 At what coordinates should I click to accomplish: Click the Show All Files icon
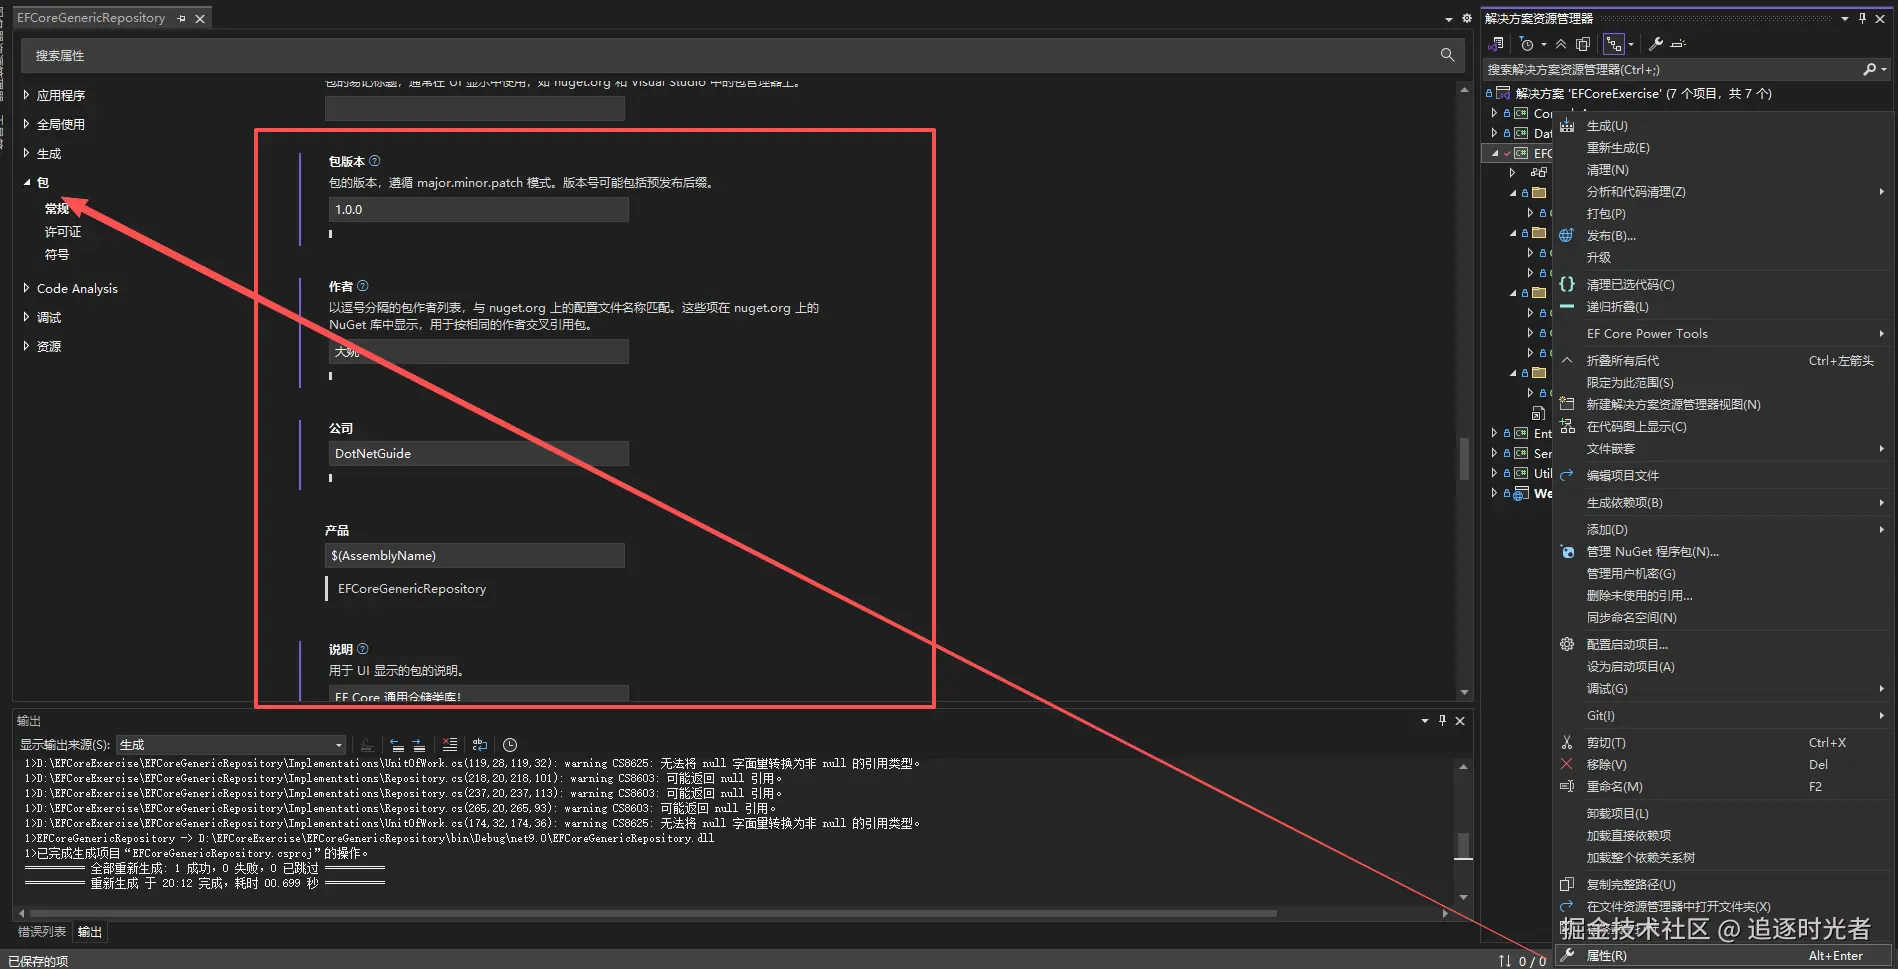pyautogui.click(x=1583, y=44)
